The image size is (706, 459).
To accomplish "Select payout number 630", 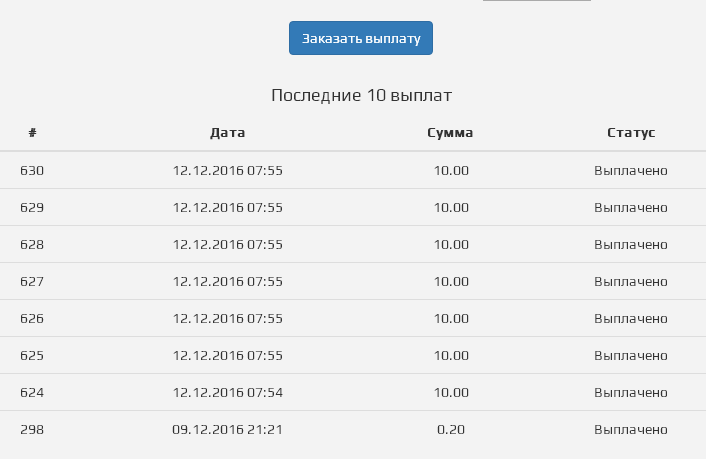I will pyautogui.click(x=32, y=170).
